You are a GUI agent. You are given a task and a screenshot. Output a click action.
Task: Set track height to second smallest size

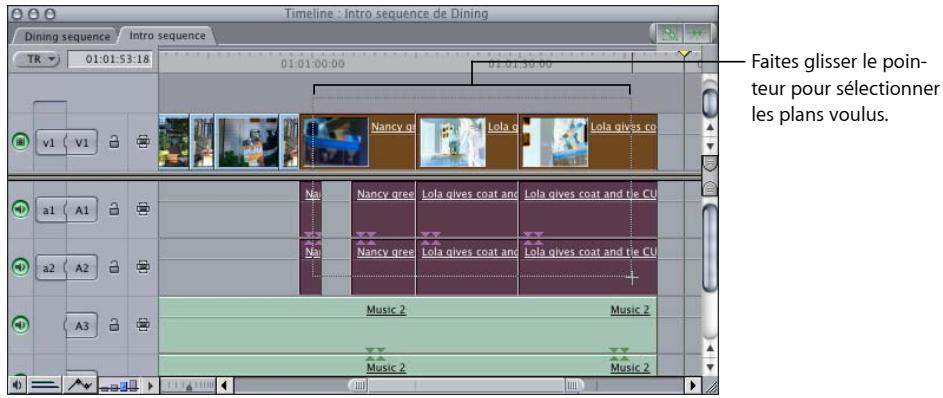[114, 388]
